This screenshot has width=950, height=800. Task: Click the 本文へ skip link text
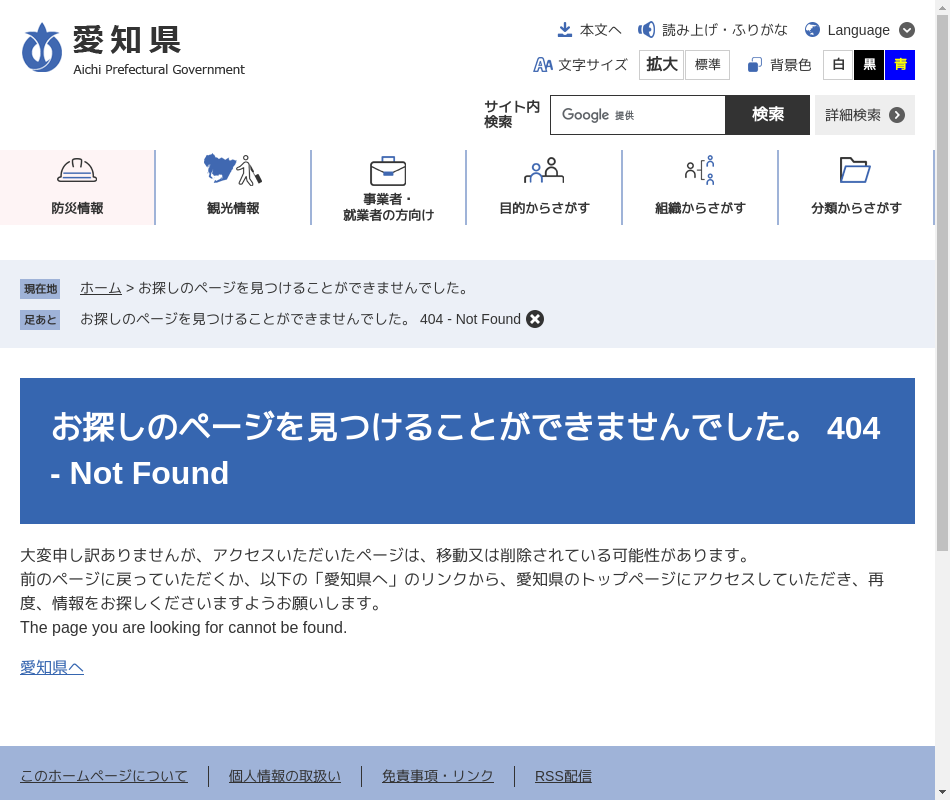[600, 30]
